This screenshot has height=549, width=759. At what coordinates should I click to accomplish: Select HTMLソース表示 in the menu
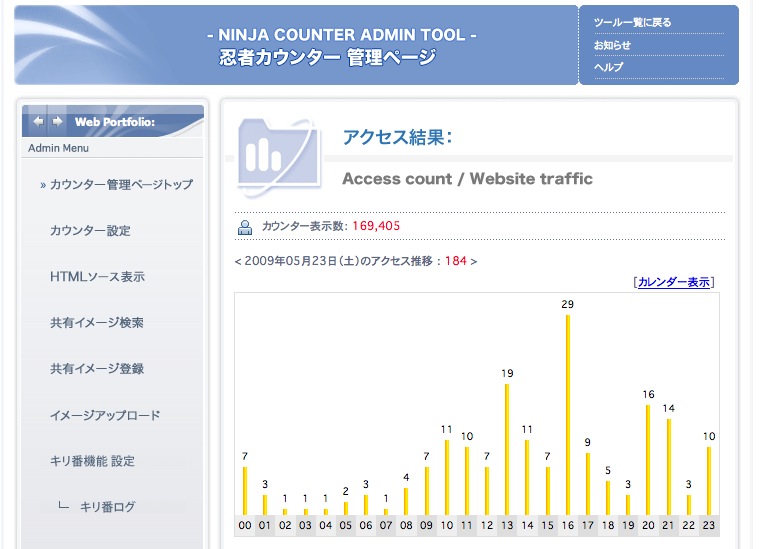[97, 276]
